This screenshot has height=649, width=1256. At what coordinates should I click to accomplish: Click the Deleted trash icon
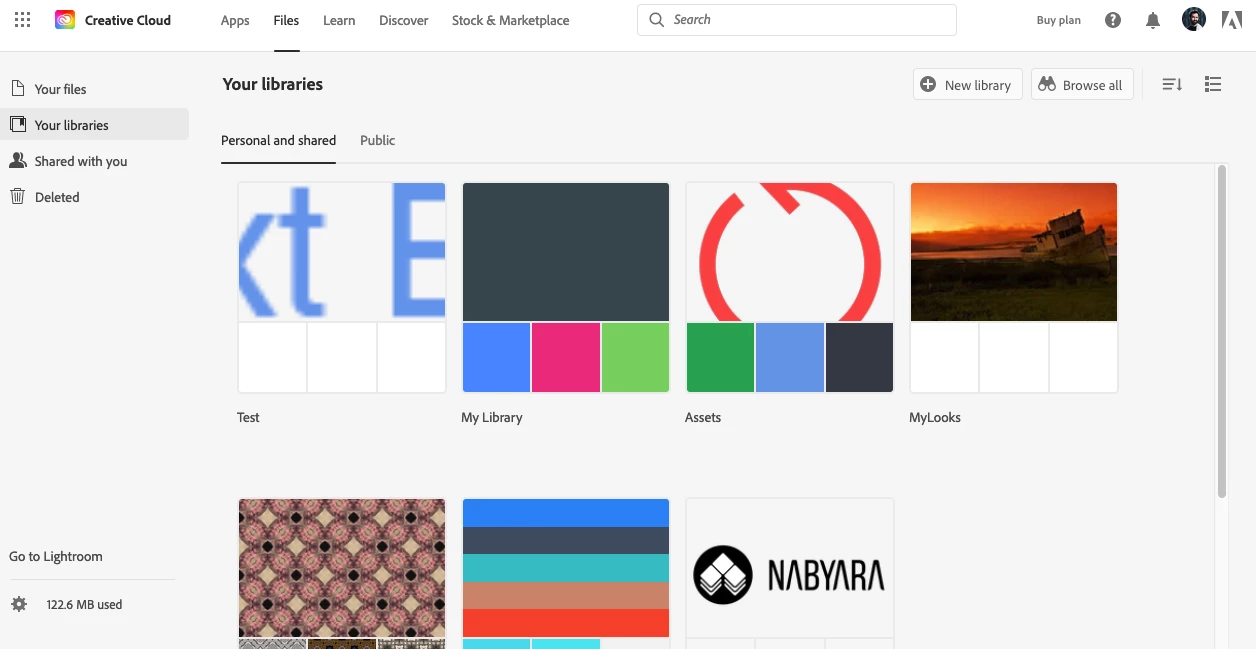pos(18,197)
